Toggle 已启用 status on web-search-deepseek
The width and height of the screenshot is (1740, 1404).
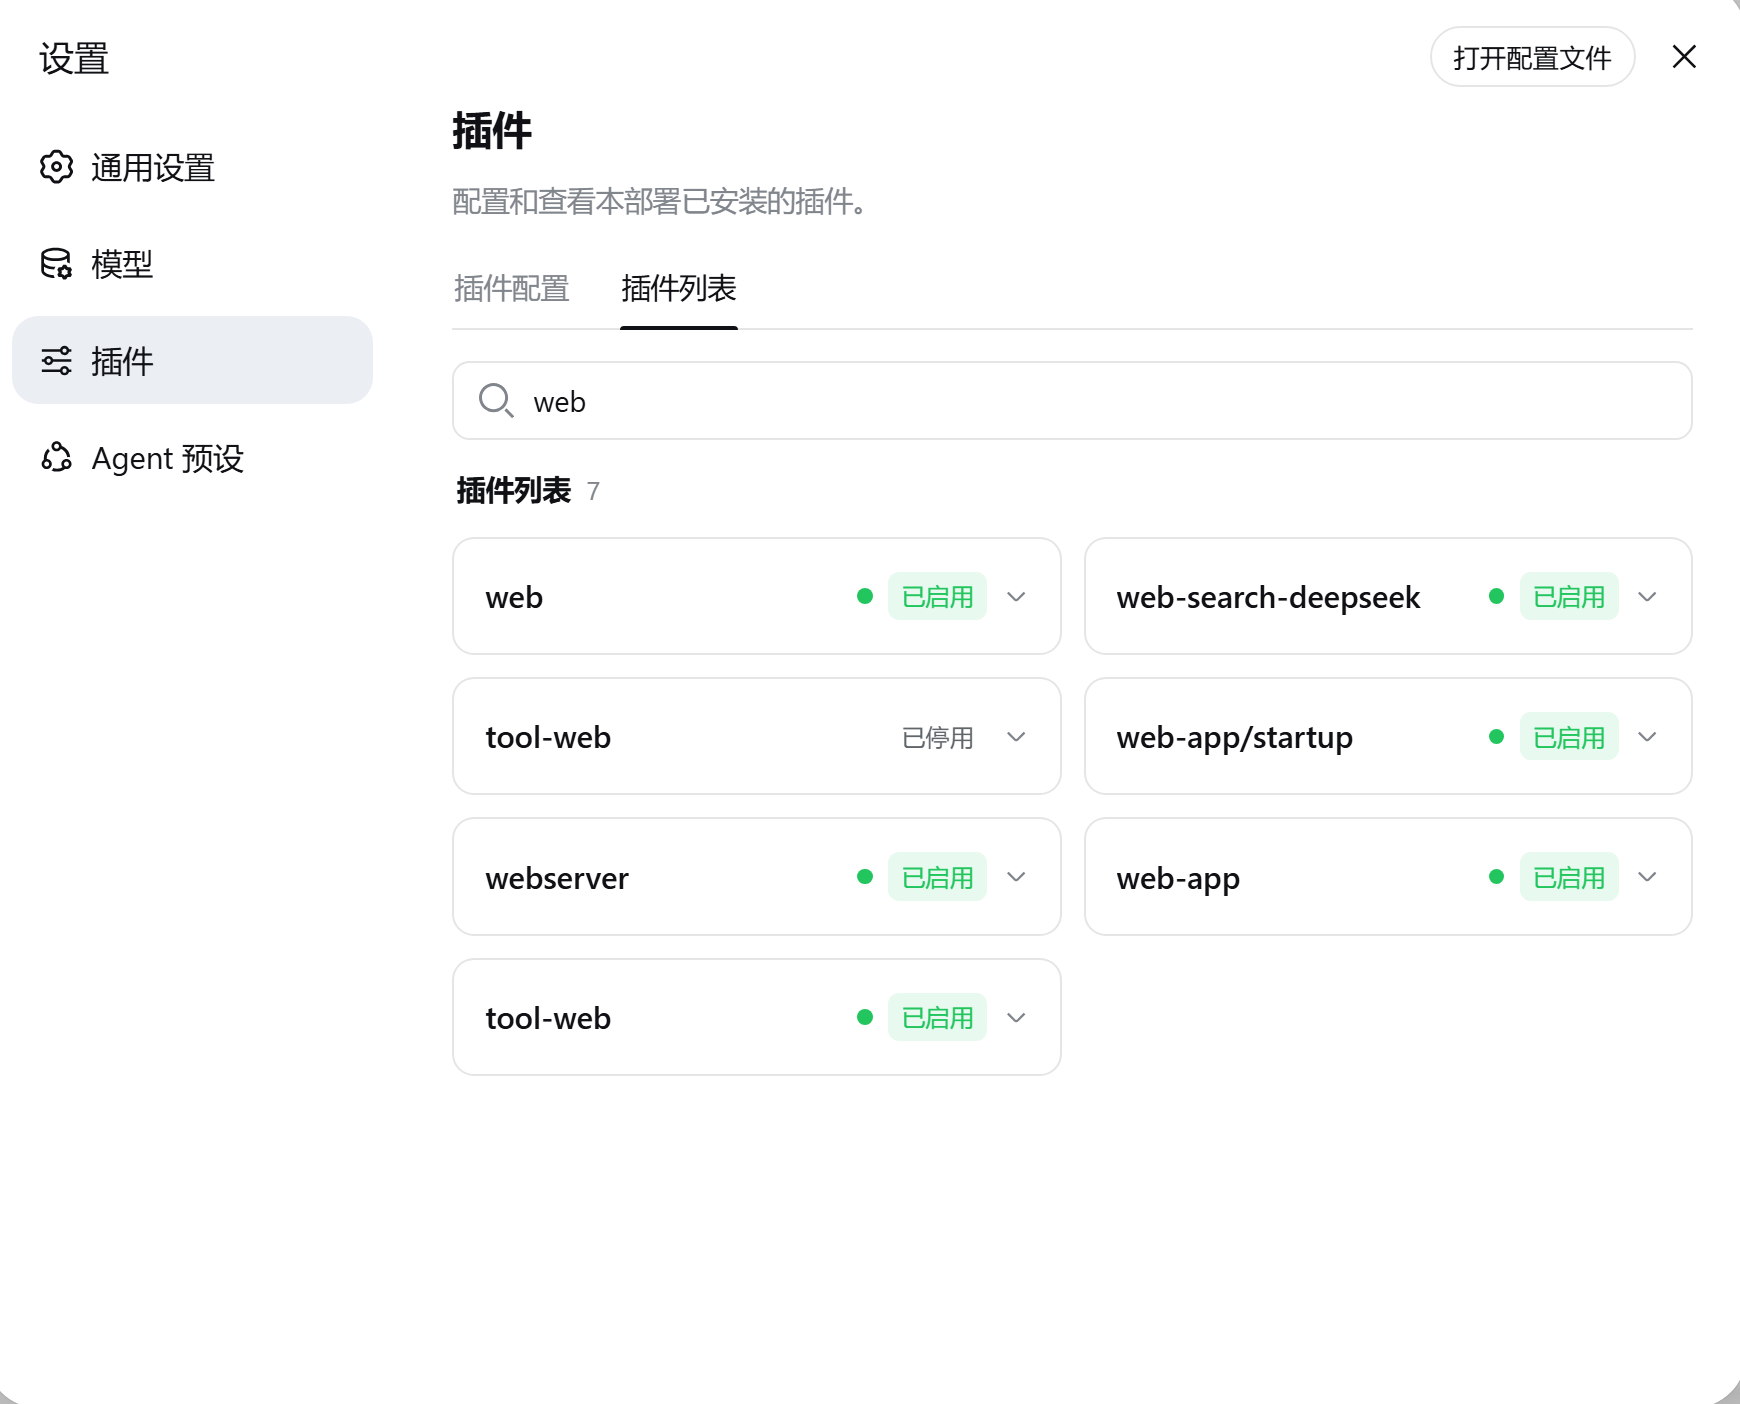[1569, 597]
